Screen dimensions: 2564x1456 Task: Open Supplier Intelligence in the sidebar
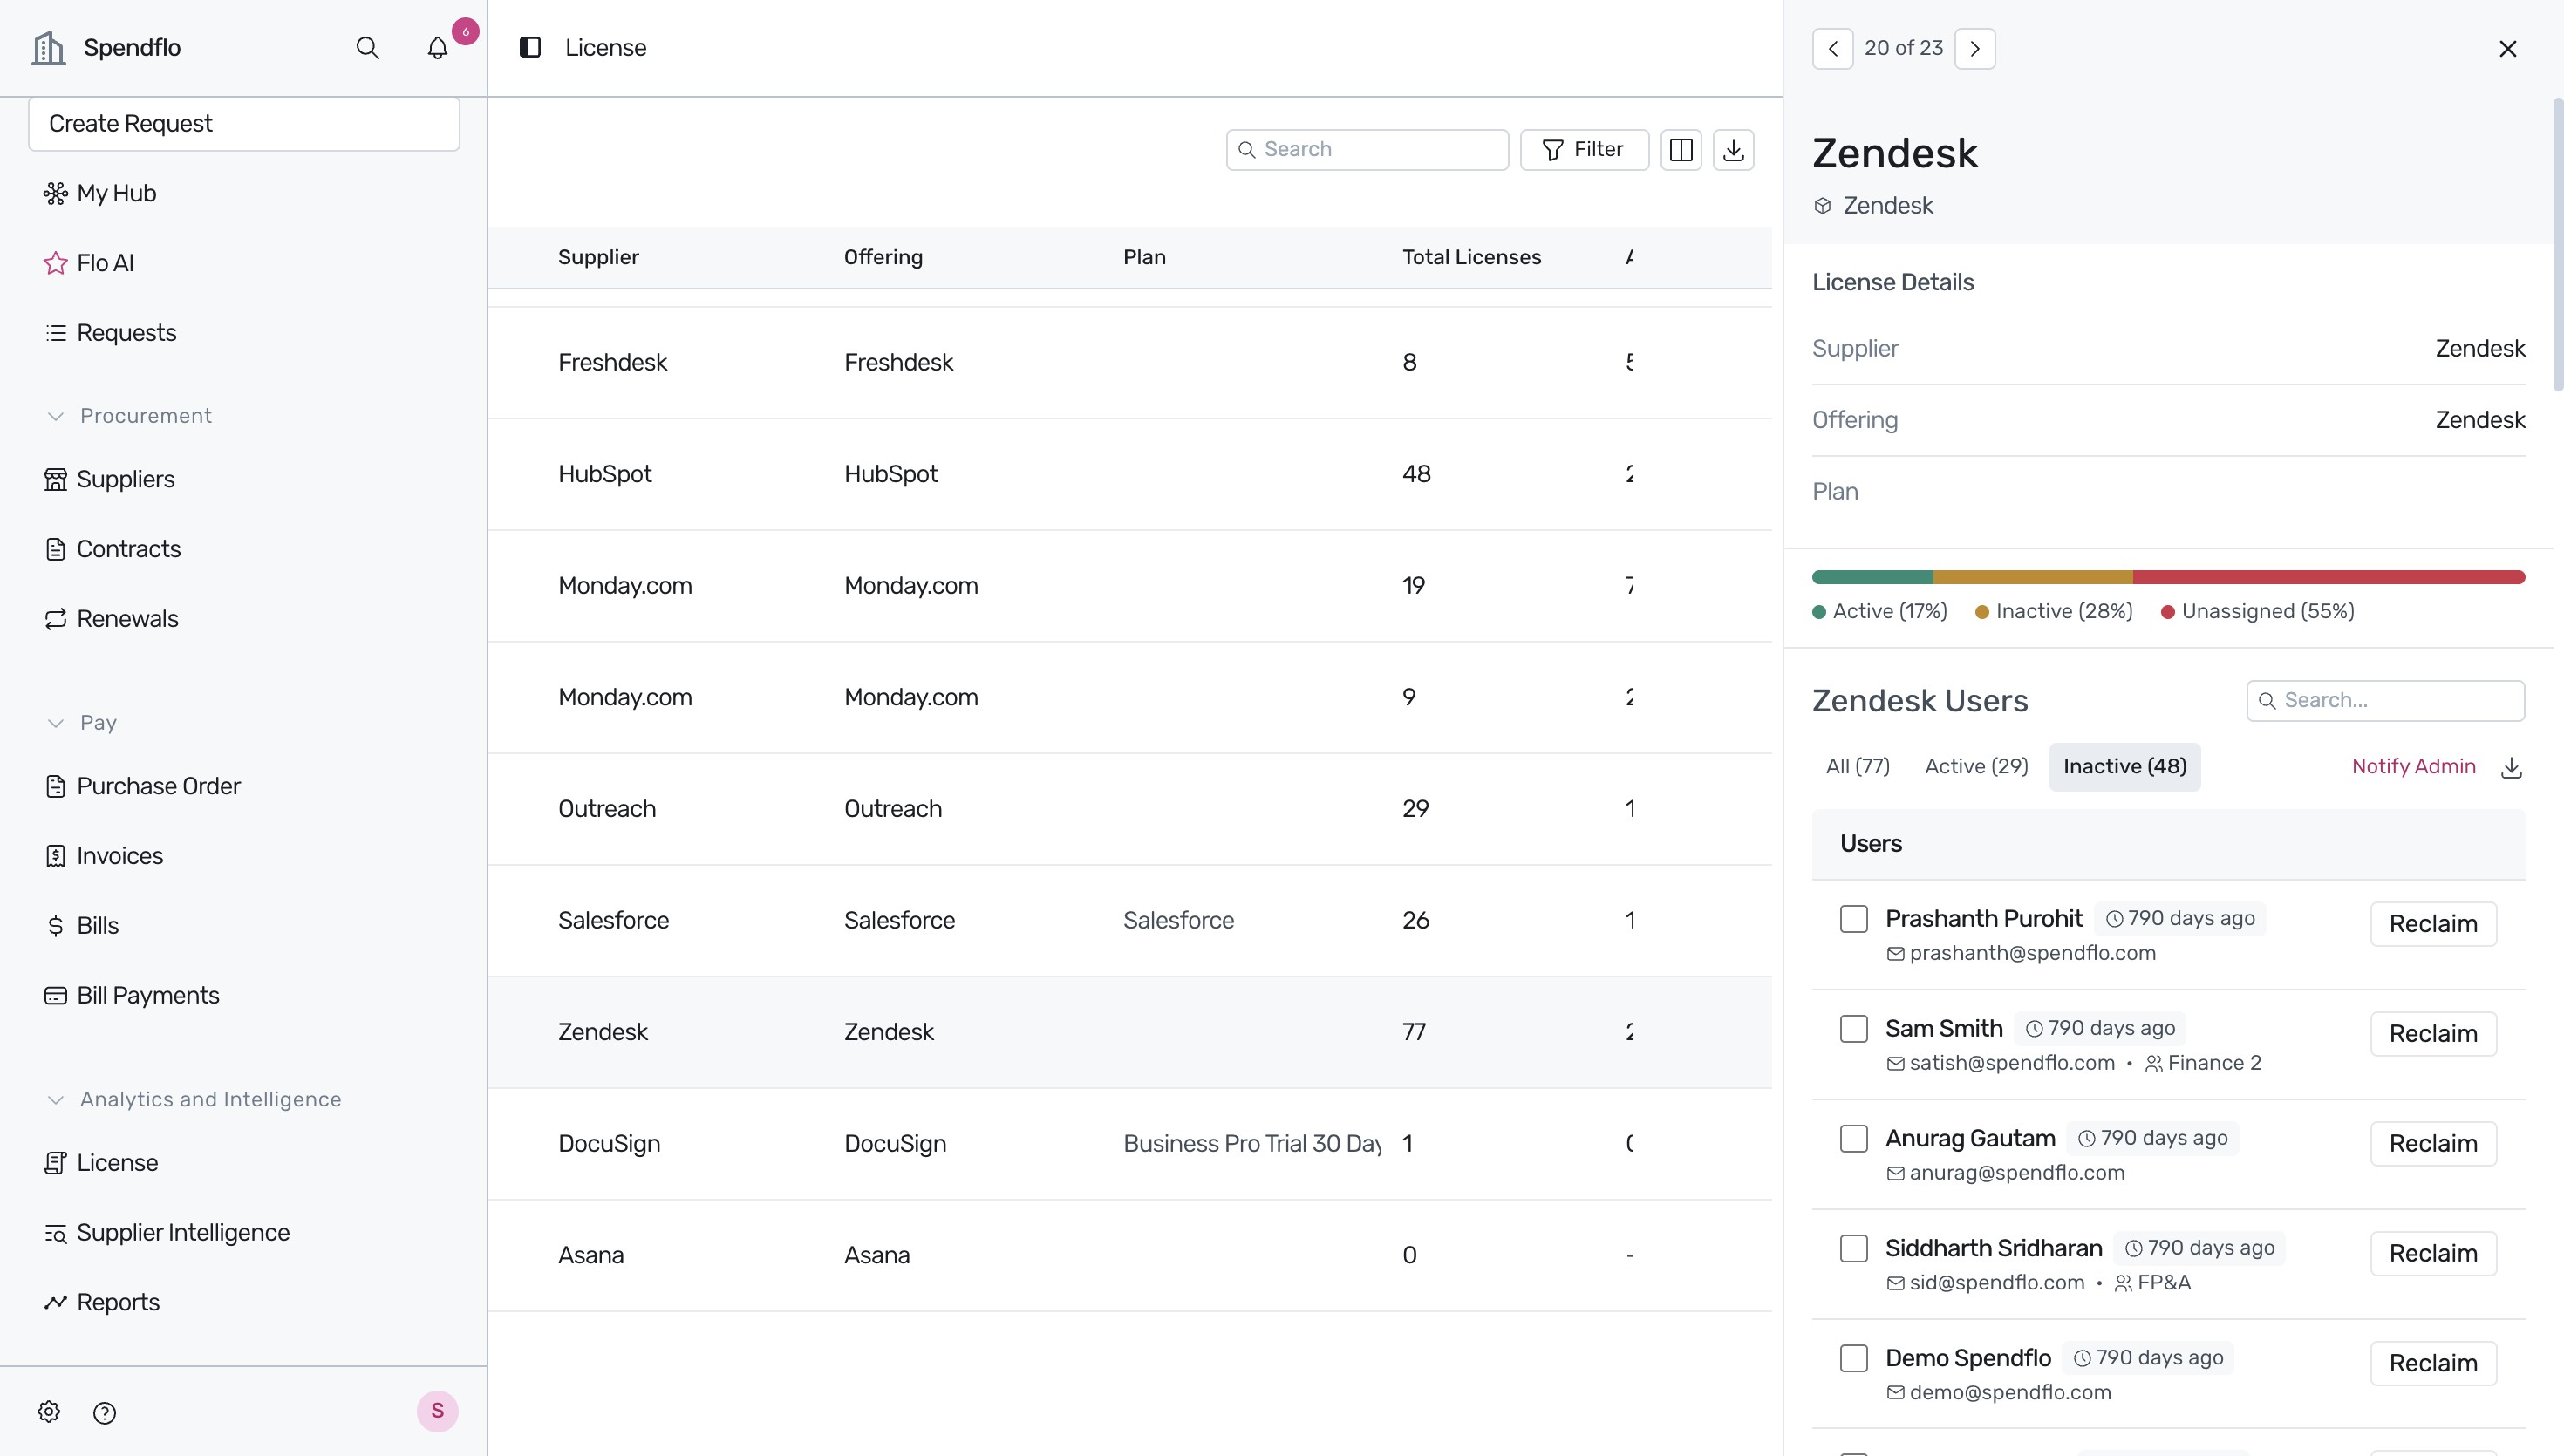[x=166, y=1232]
